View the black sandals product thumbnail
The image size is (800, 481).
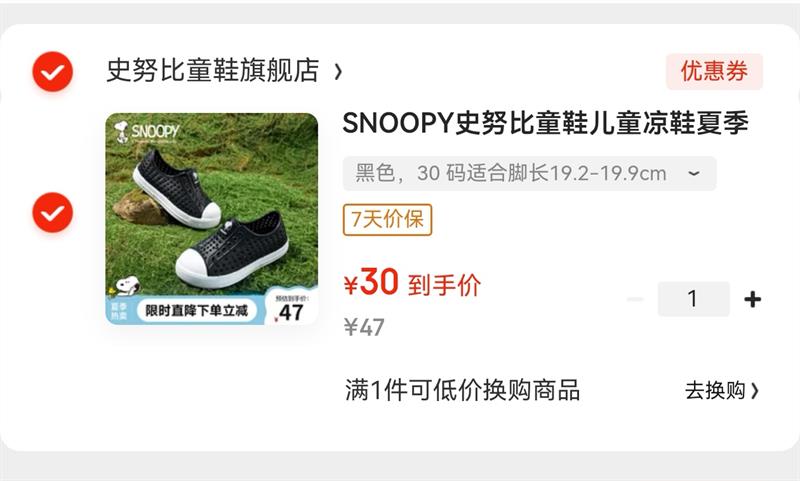pyautogui.click(x=212, y=219)
